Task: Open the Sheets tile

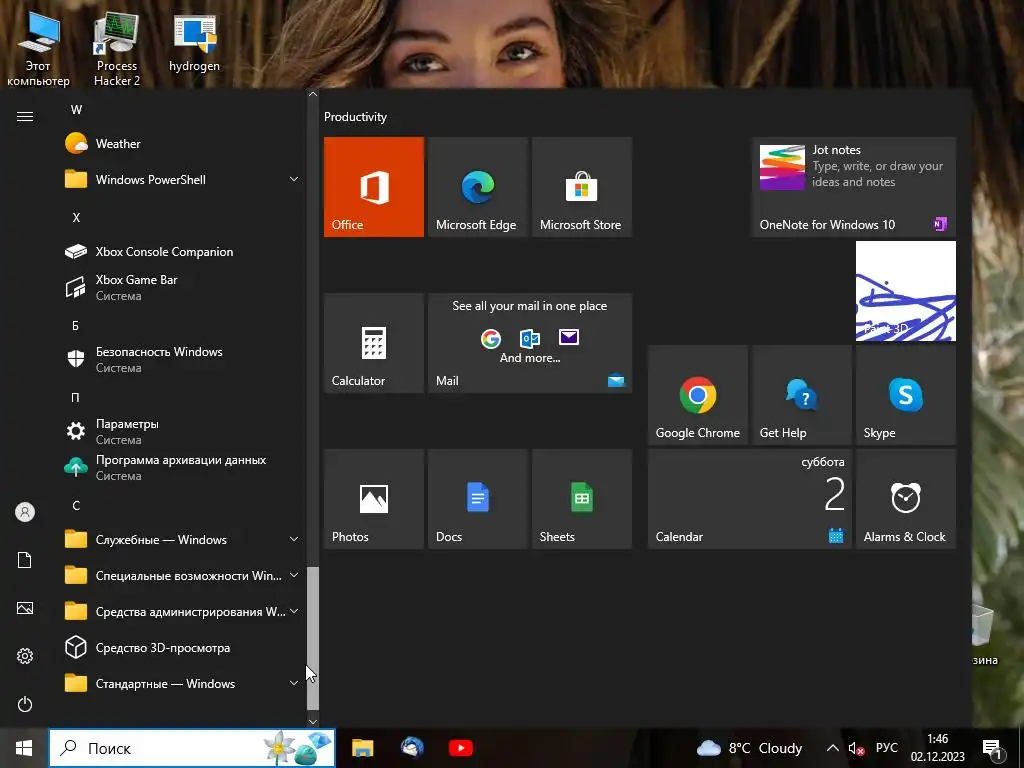Action: 582,499
